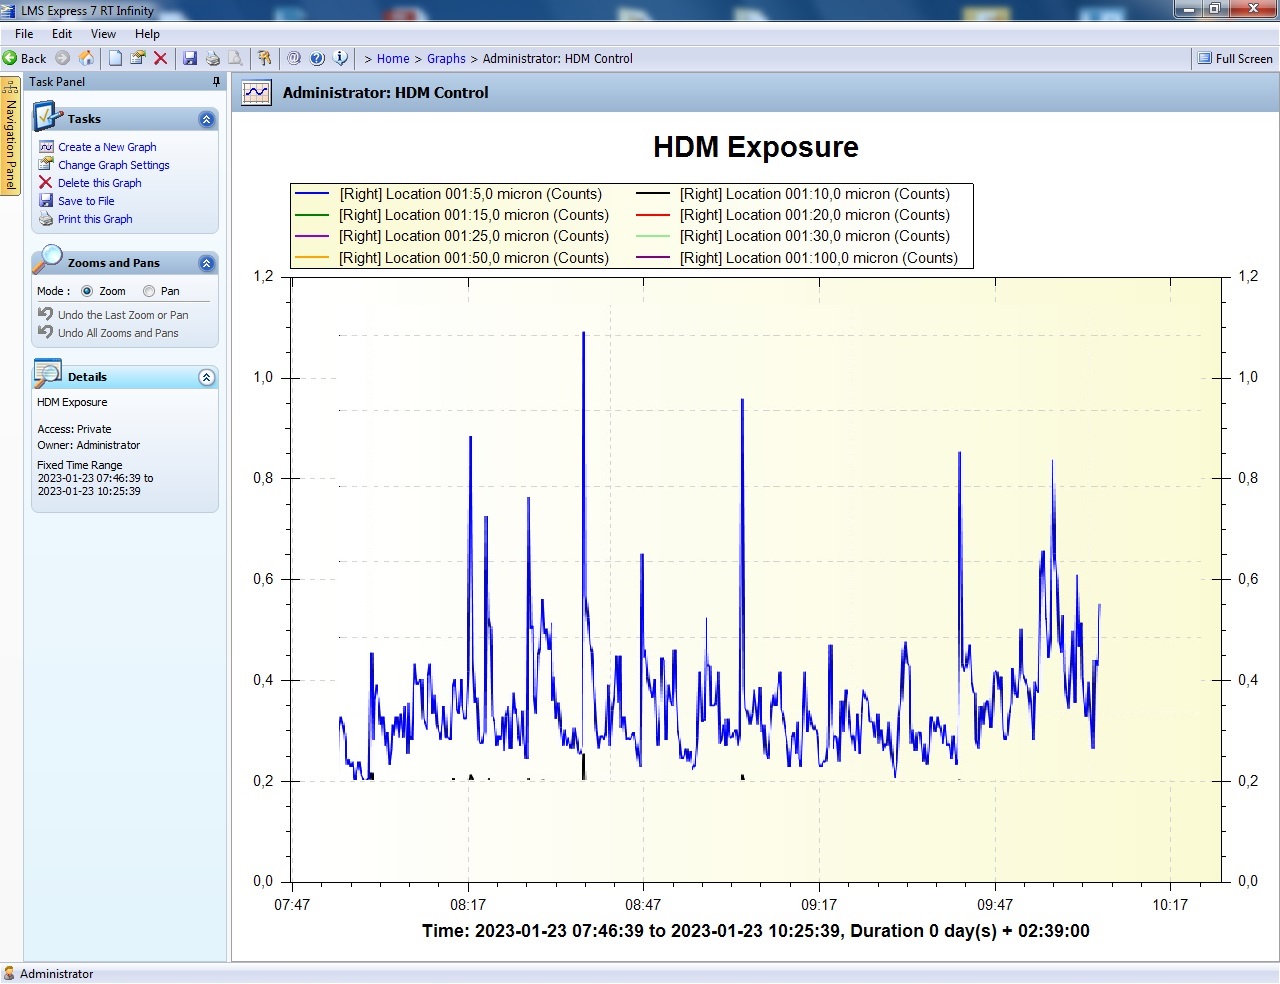Select the Zoom mode radio button
The image size is (1280, 984).
tap(87, 291)
